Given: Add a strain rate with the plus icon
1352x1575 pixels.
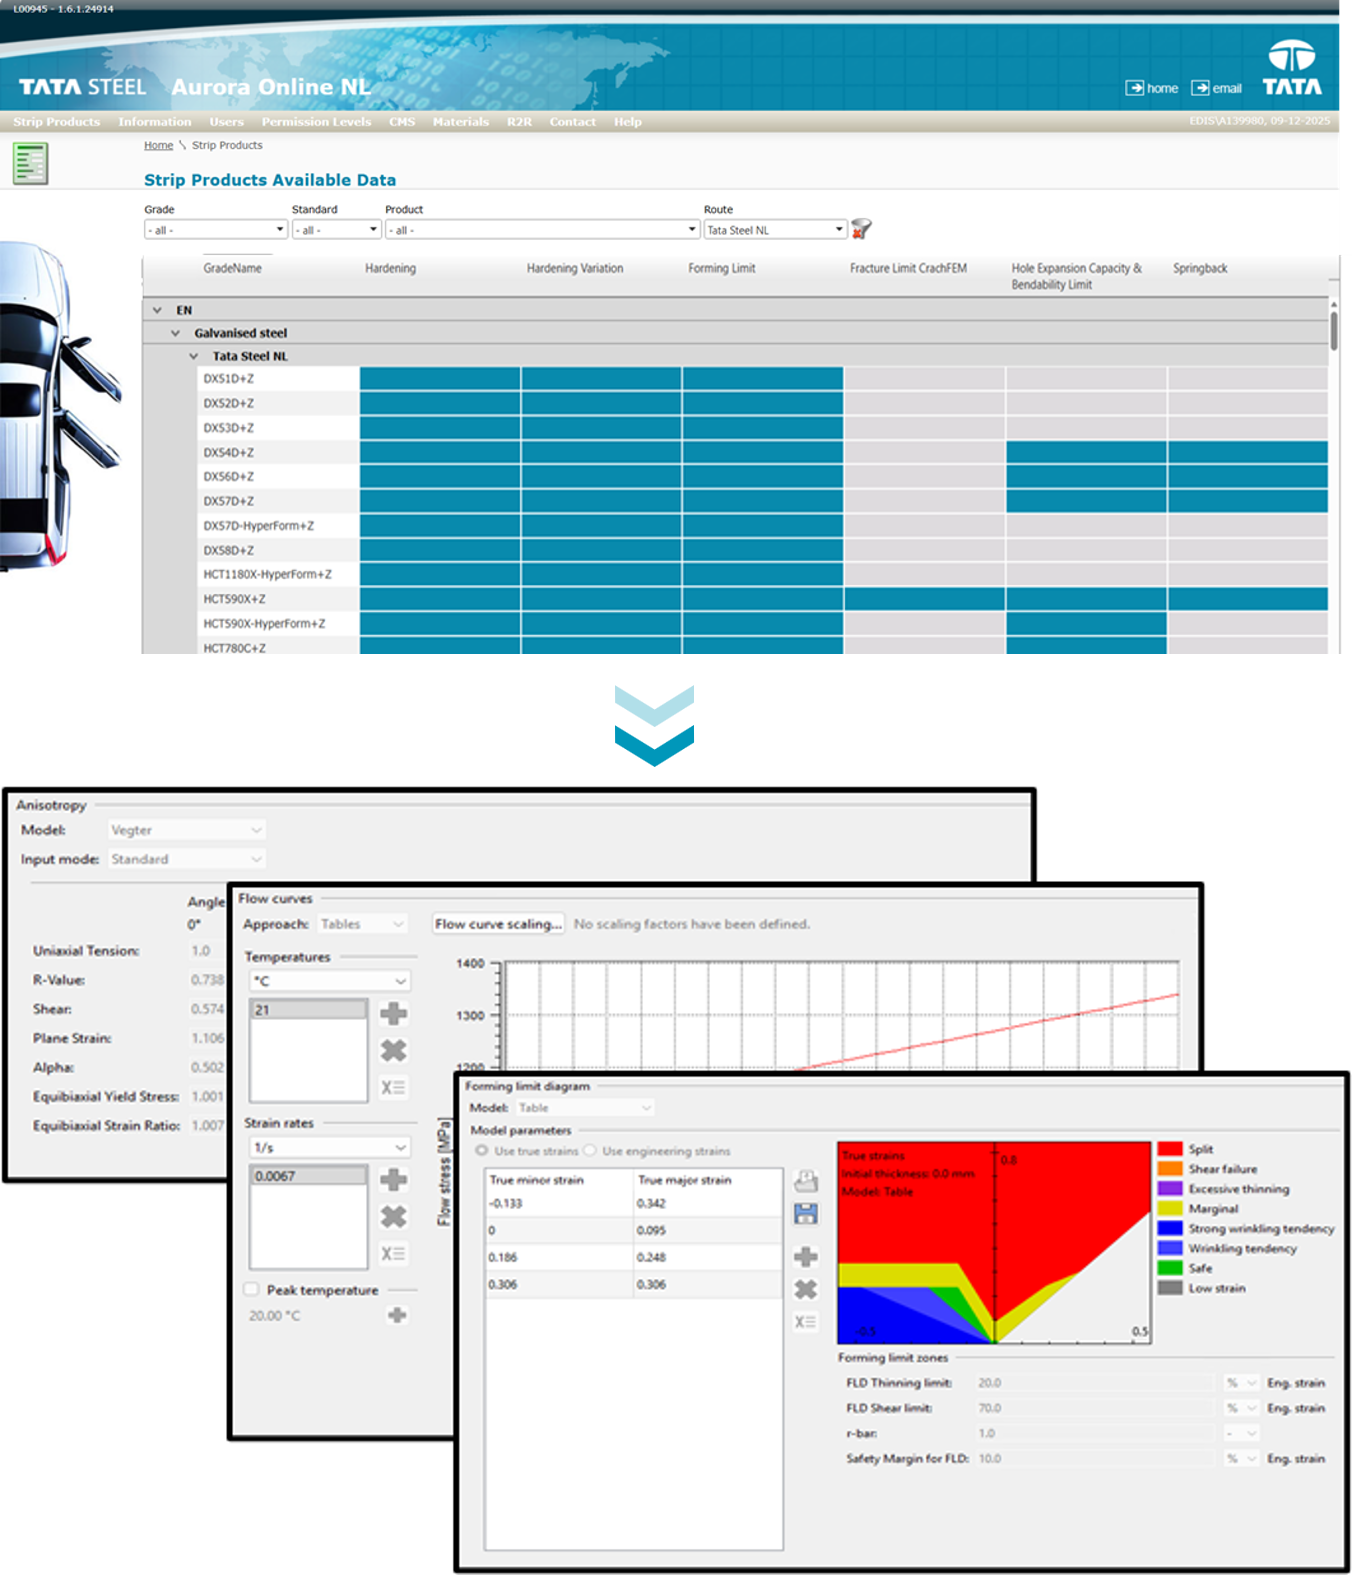Looking at the screenshot, I should 394,1180.
